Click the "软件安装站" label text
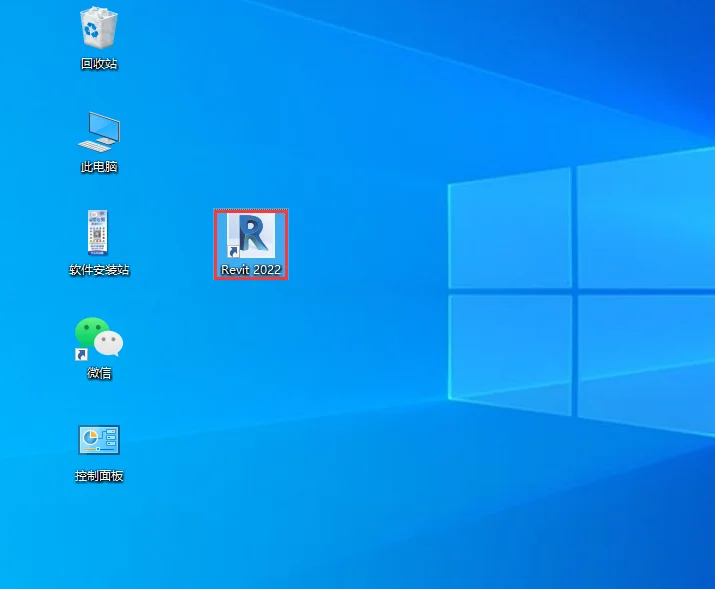This screenshot has height=589, width=715. [99, 270]
